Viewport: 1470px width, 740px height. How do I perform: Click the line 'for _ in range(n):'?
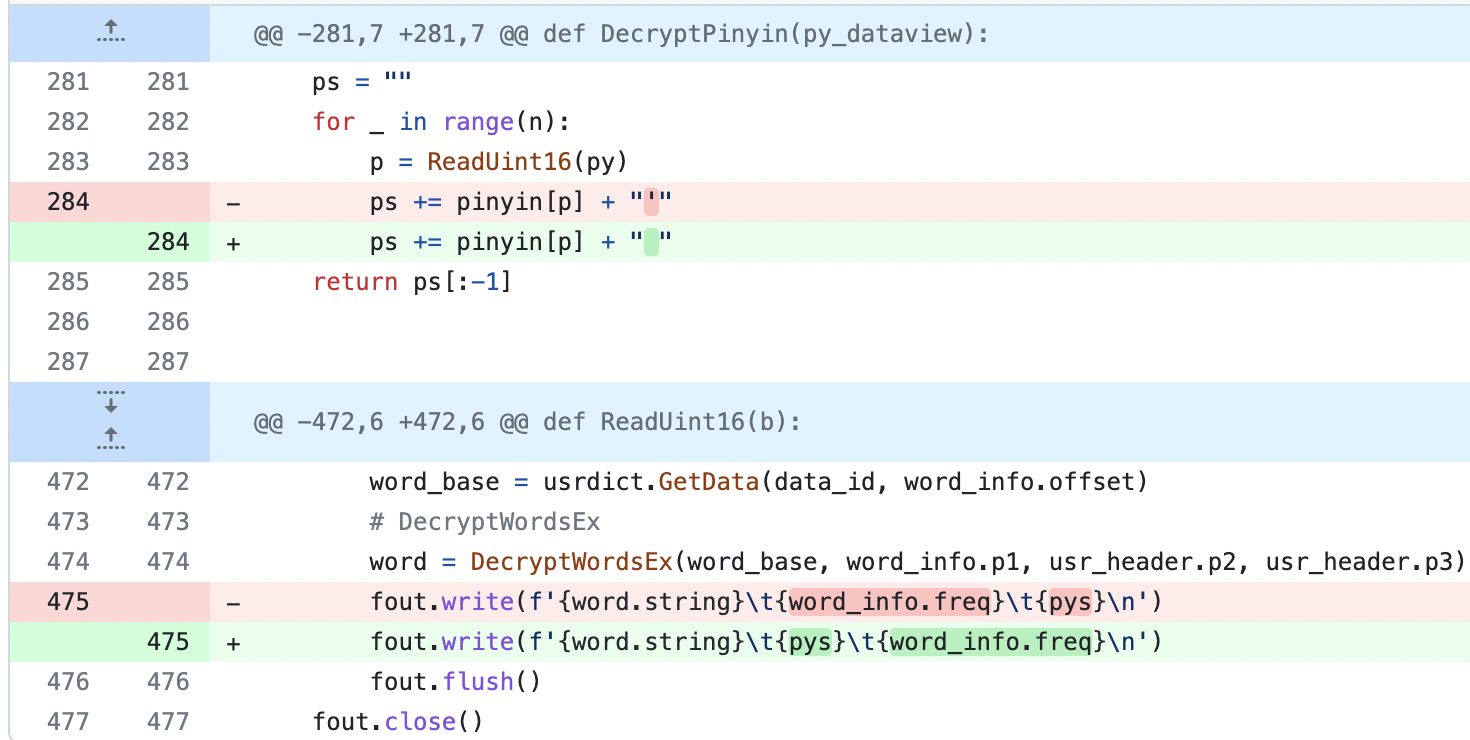coord(441,122)
